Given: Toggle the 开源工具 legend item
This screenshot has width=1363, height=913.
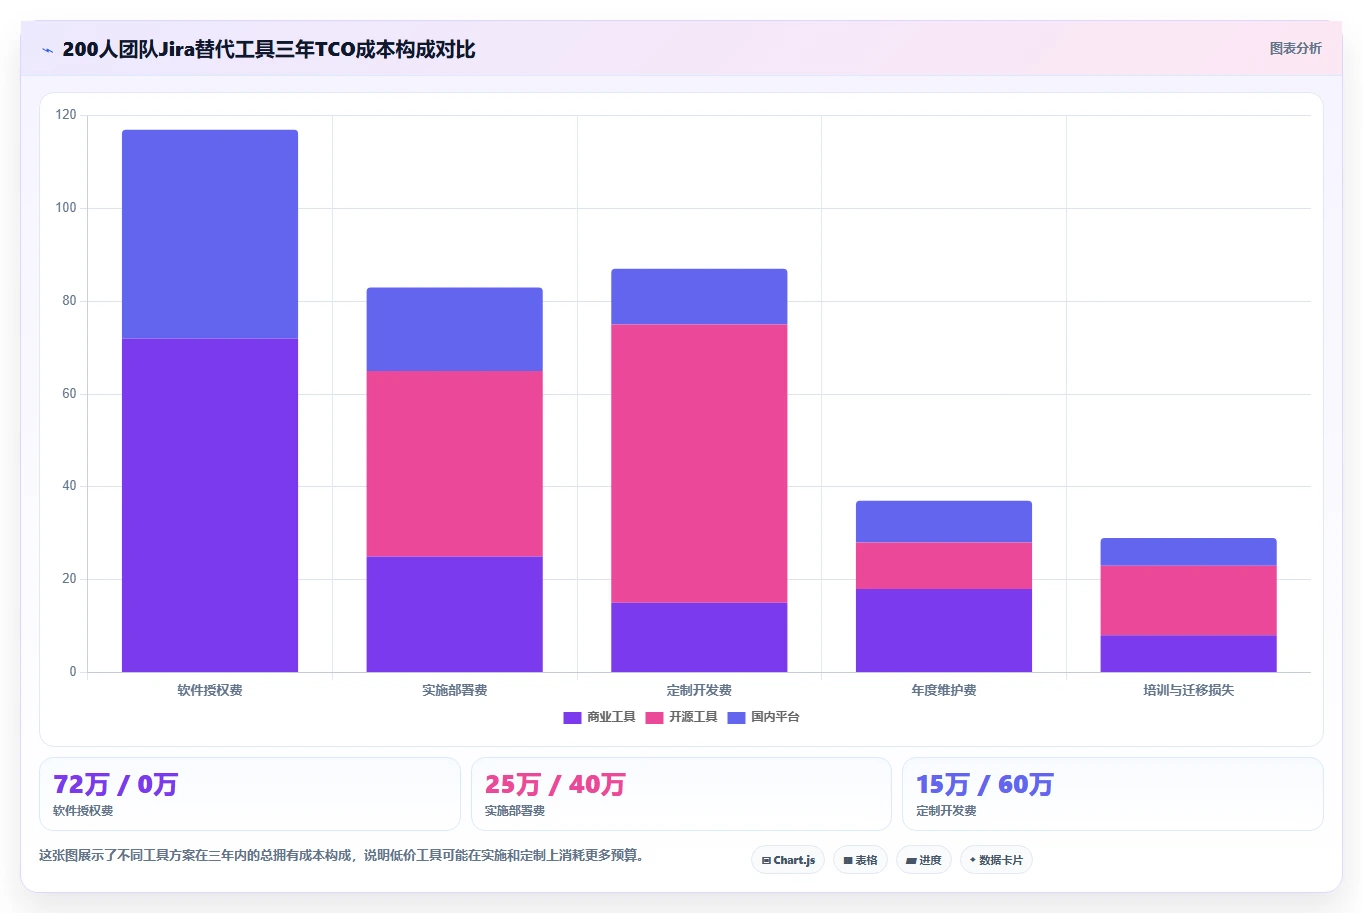Looking at the screenshot, I should [x=681, y=717].
